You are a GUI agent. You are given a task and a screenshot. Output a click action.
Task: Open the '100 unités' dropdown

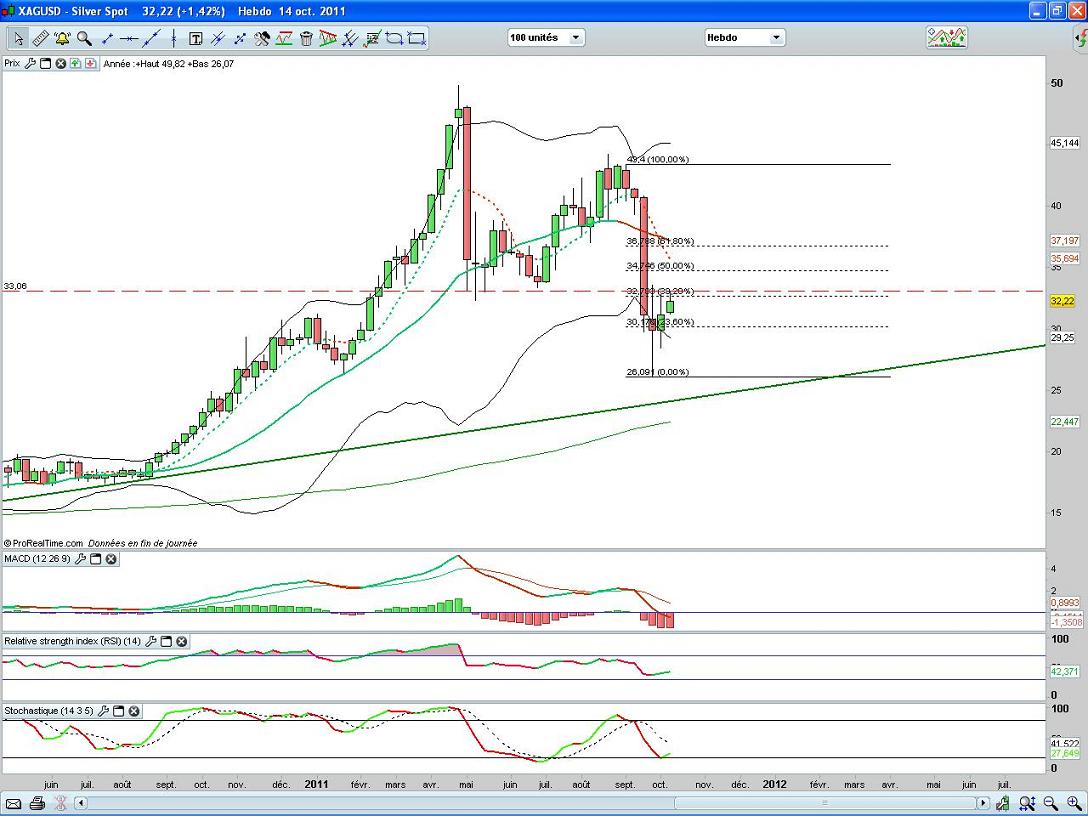(546, 37)
